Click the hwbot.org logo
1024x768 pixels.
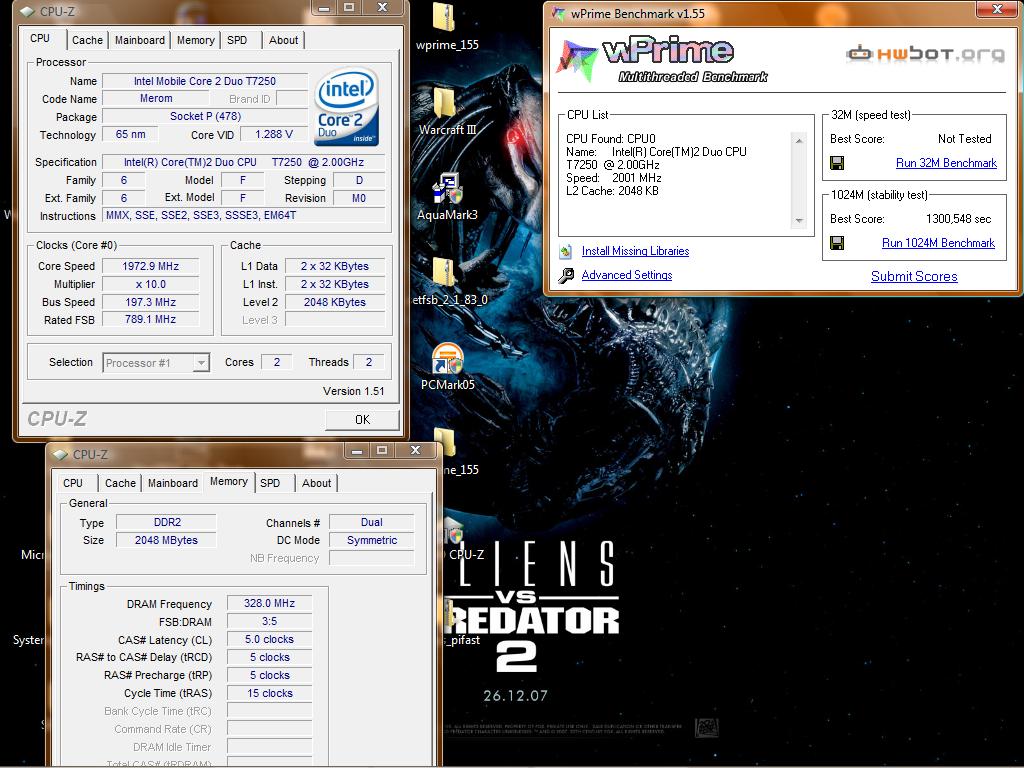[x=925, y=54]
